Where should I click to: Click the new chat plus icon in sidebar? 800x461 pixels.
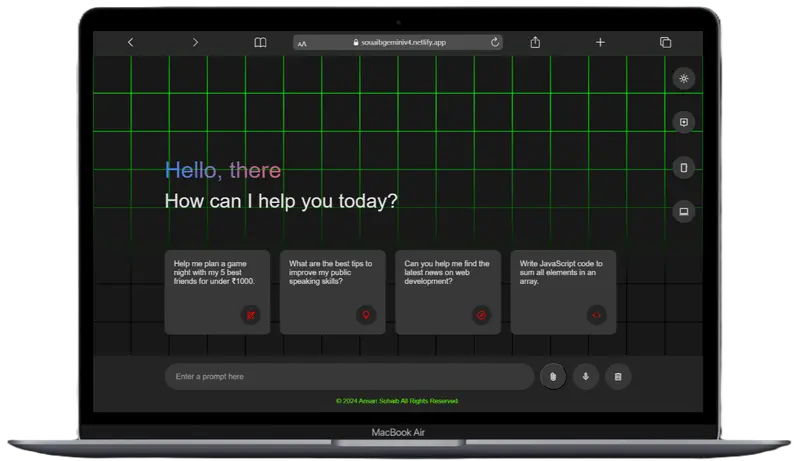point(684,122)
